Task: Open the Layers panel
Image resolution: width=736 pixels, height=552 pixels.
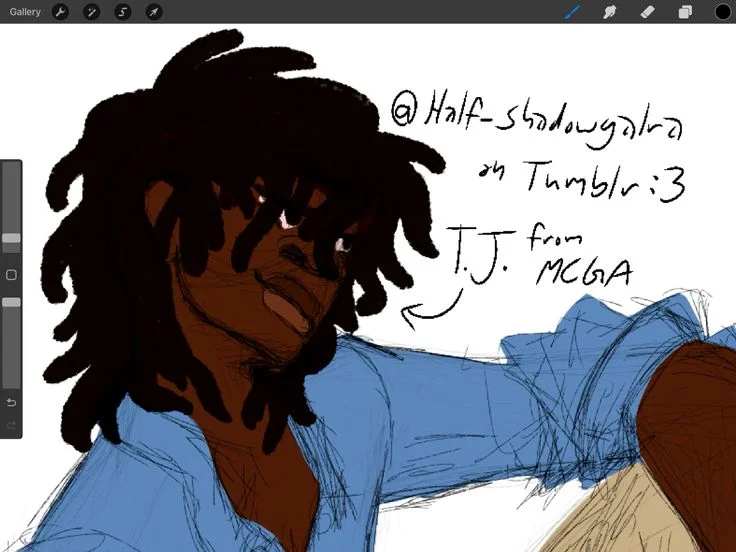Action: 685,12
